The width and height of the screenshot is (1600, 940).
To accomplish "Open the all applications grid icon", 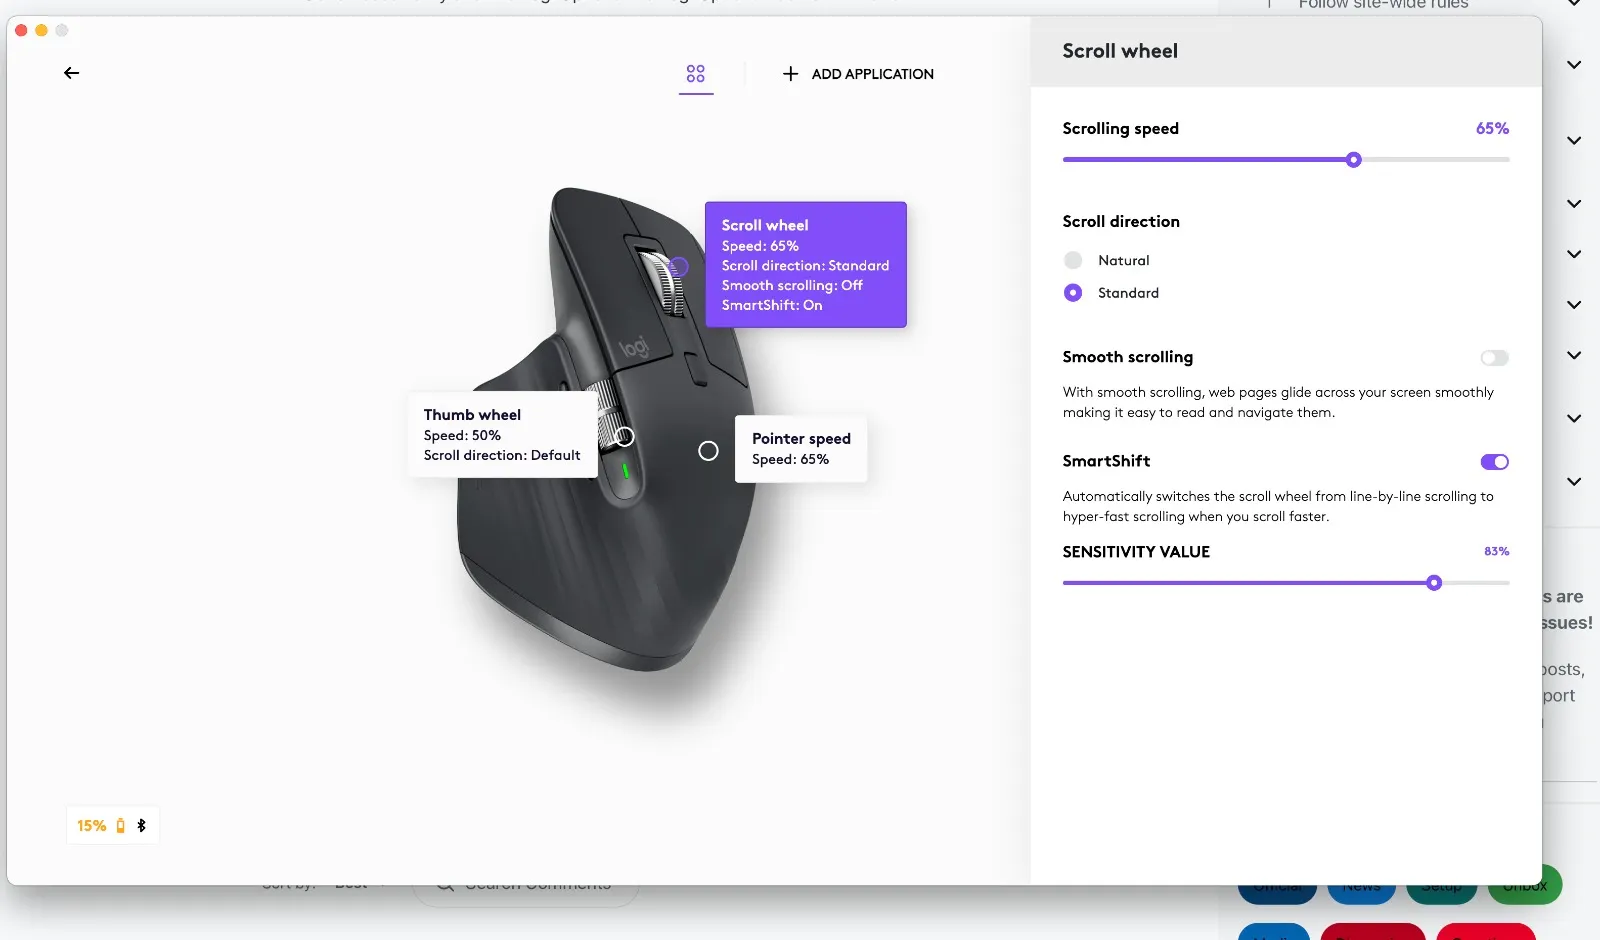I will [696, 74].
